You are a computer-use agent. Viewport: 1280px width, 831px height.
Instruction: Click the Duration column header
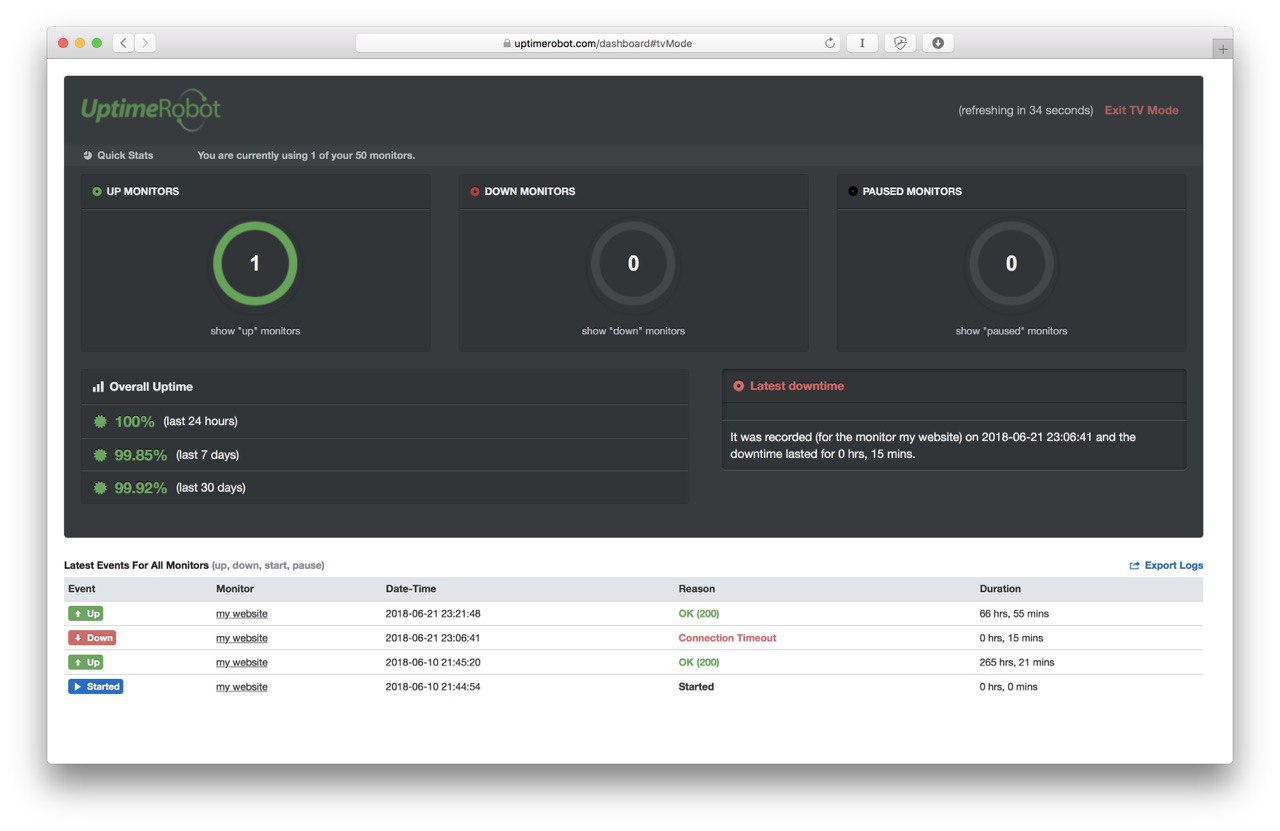pos(1000,589)
